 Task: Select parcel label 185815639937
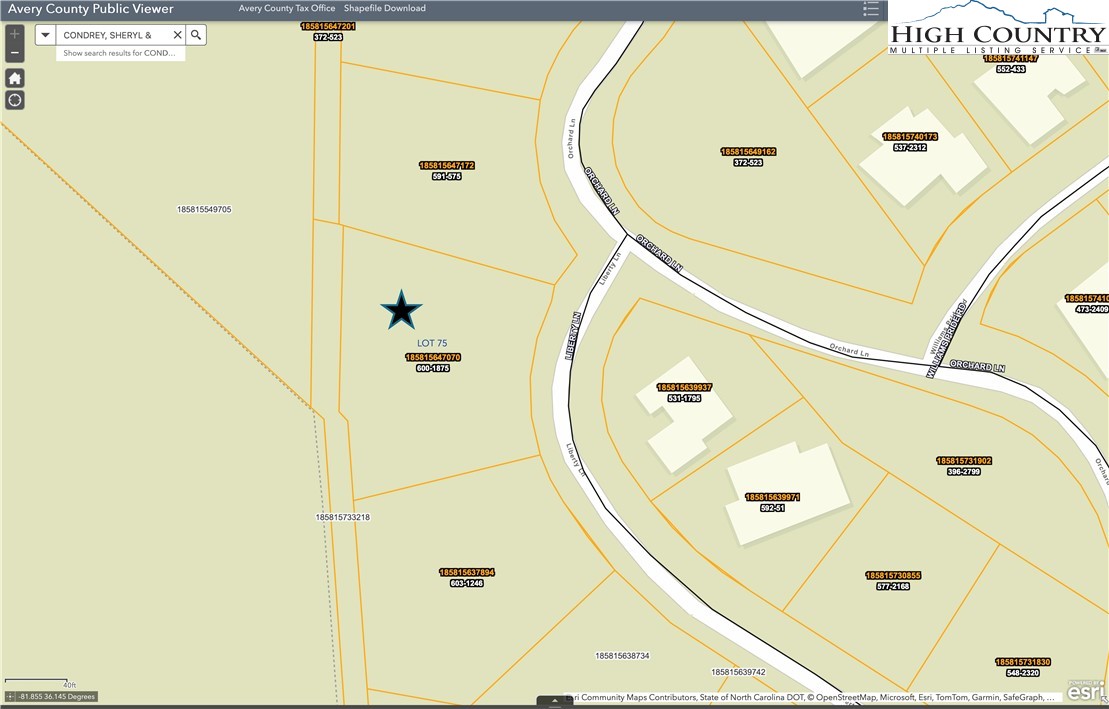pyautogui.click(x=684, y=387)
